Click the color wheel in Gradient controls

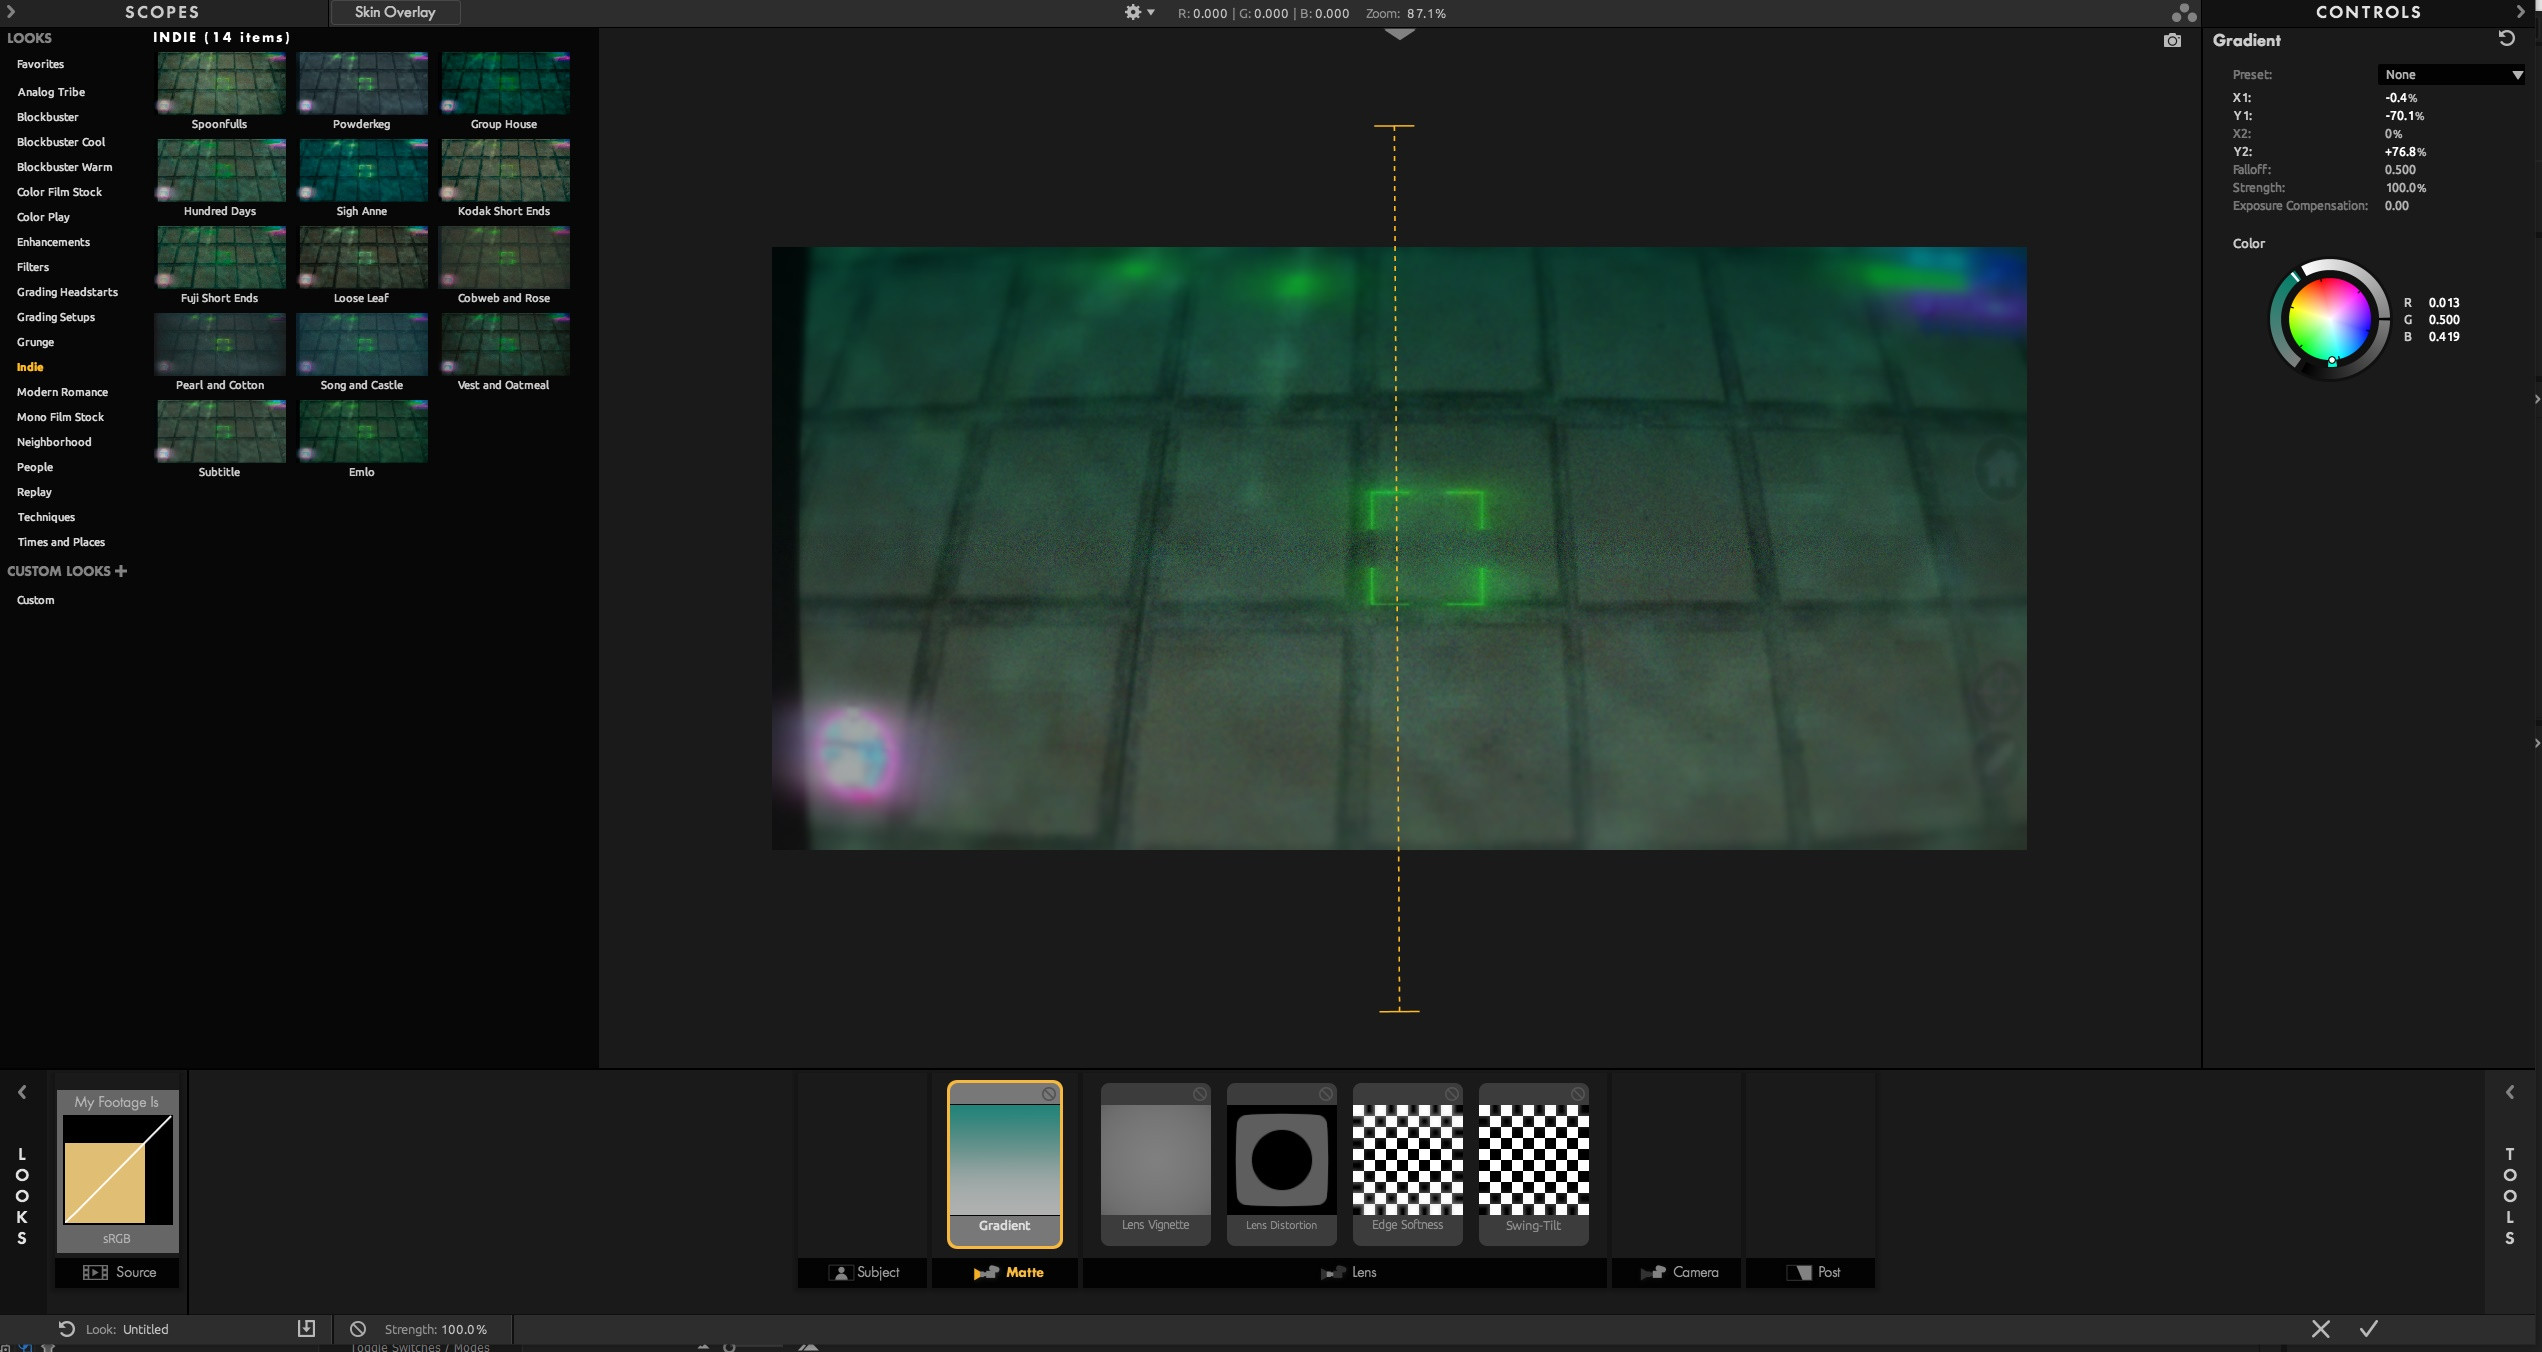coord(2329,319)
